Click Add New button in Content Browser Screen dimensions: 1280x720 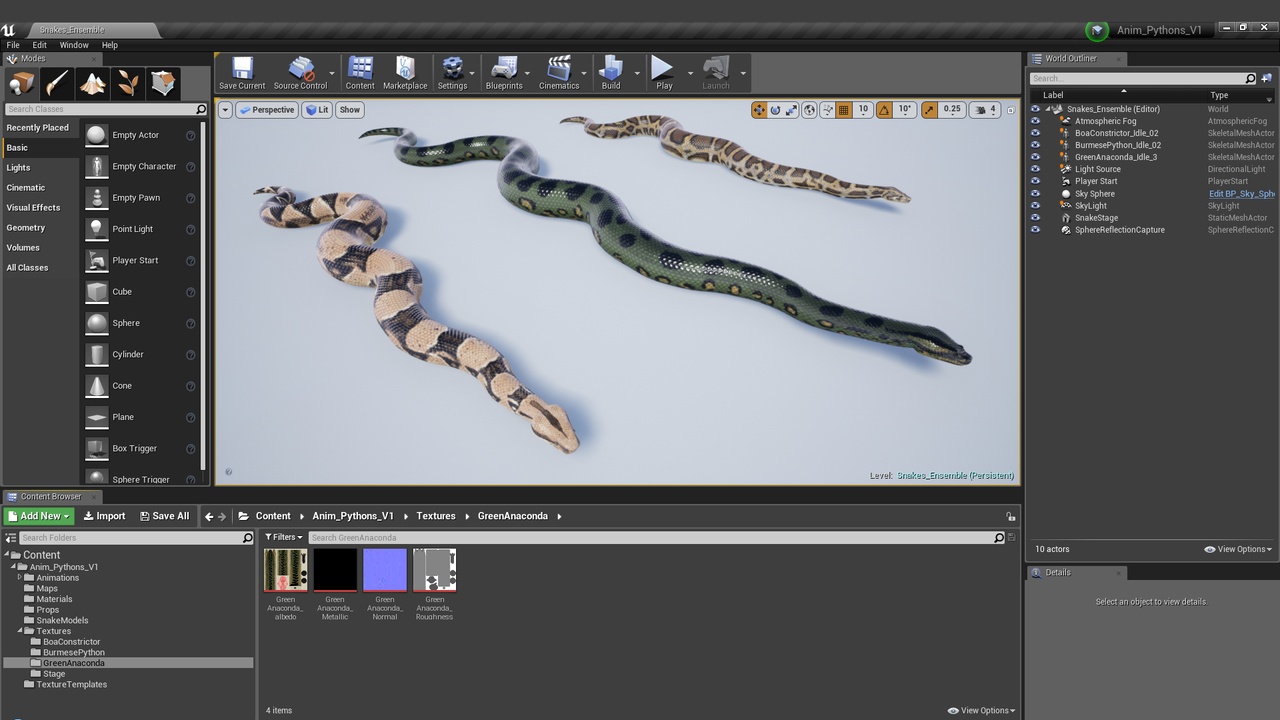pos(39,516)
